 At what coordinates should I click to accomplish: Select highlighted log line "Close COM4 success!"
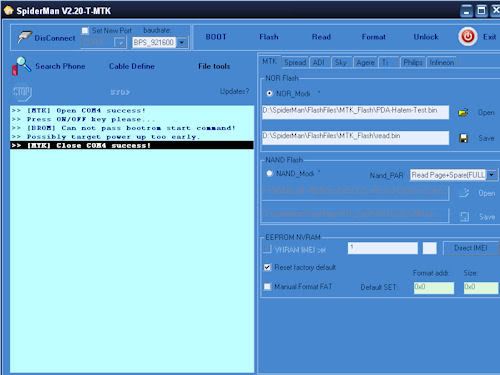click(132, 145)
